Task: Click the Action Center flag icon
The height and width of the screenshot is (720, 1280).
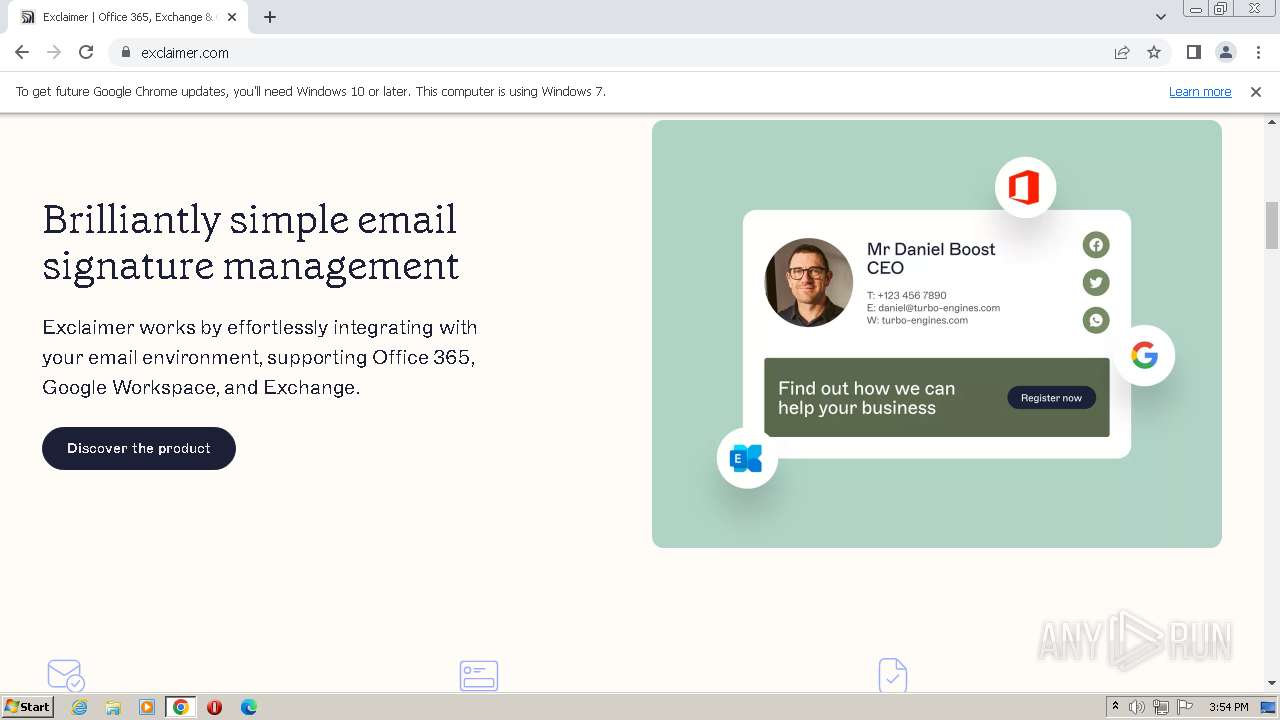Action: tap(1185, 707)
